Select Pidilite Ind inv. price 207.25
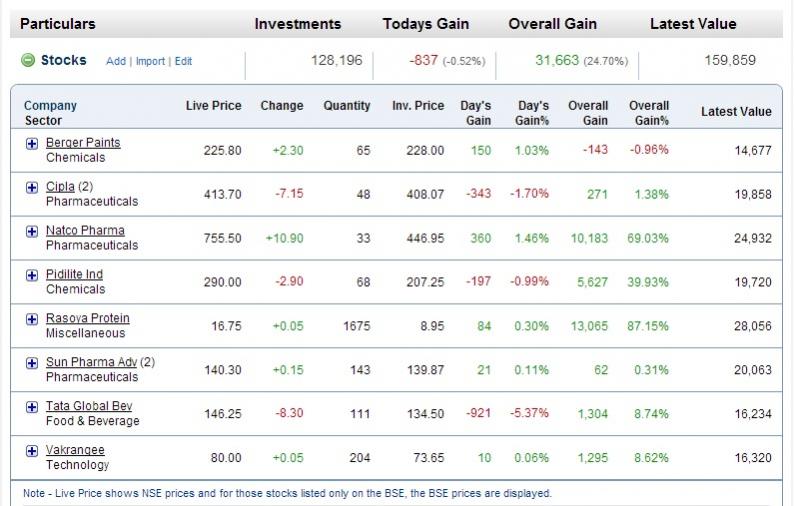 (425, 282)
